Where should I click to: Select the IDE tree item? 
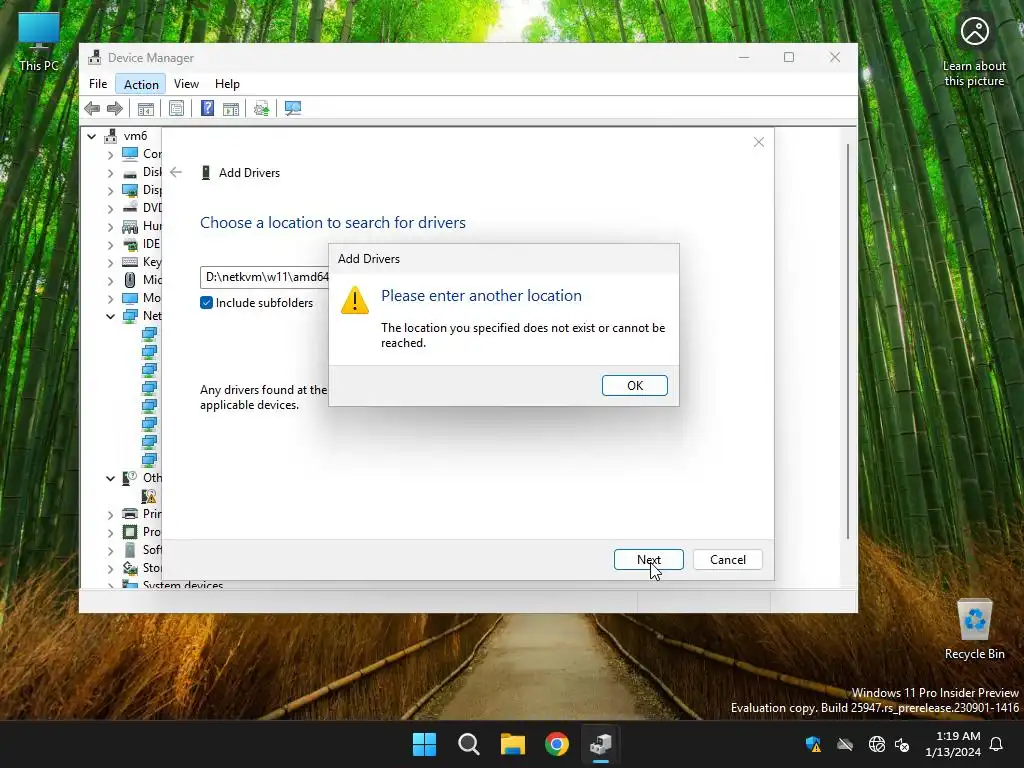tap(151, 244)
